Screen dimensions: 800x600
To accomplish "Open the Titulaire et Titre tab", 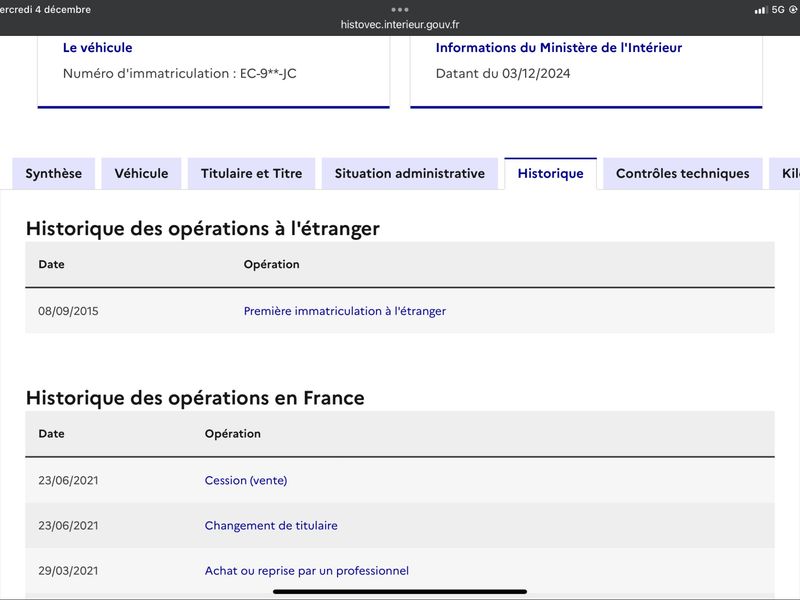I will [x=252, y=173].
